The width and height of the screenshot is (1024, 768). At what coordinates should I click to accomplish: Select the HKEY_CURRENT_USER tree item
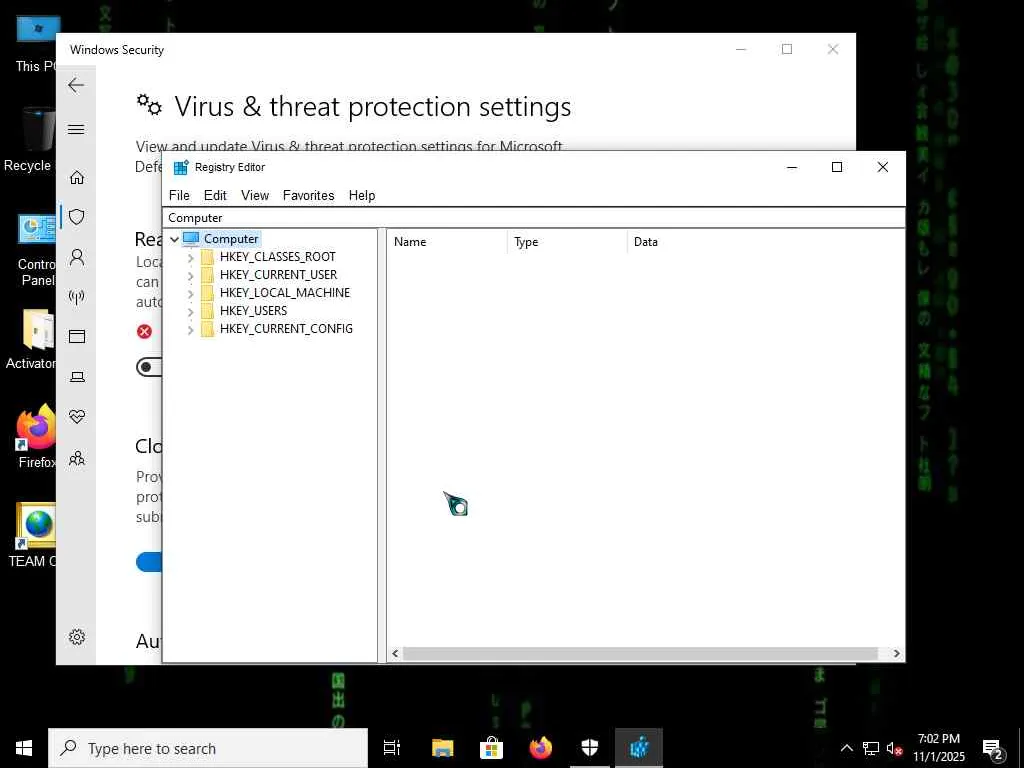278,275
